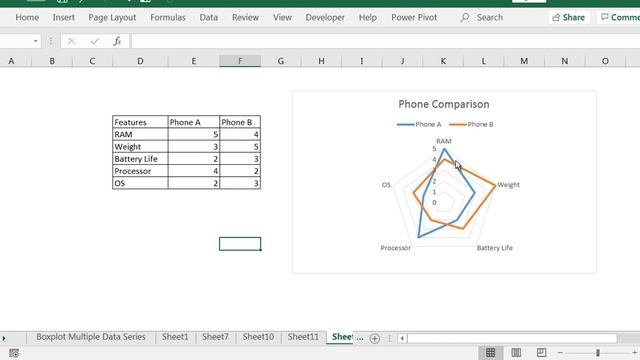Switch to Boxplot Multiple Data Series sheet
This screenshot has height=360, width=640.
point(91,337)
